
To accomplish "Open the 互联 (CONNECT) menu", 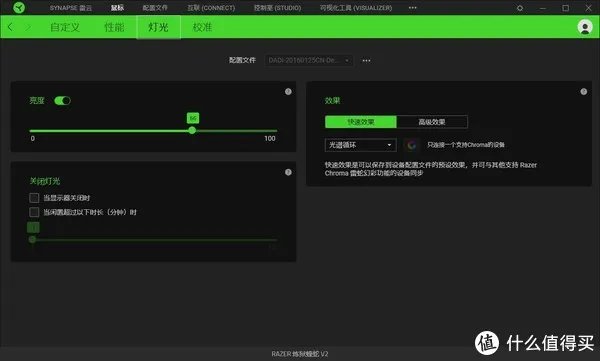I will pos(211,8).
